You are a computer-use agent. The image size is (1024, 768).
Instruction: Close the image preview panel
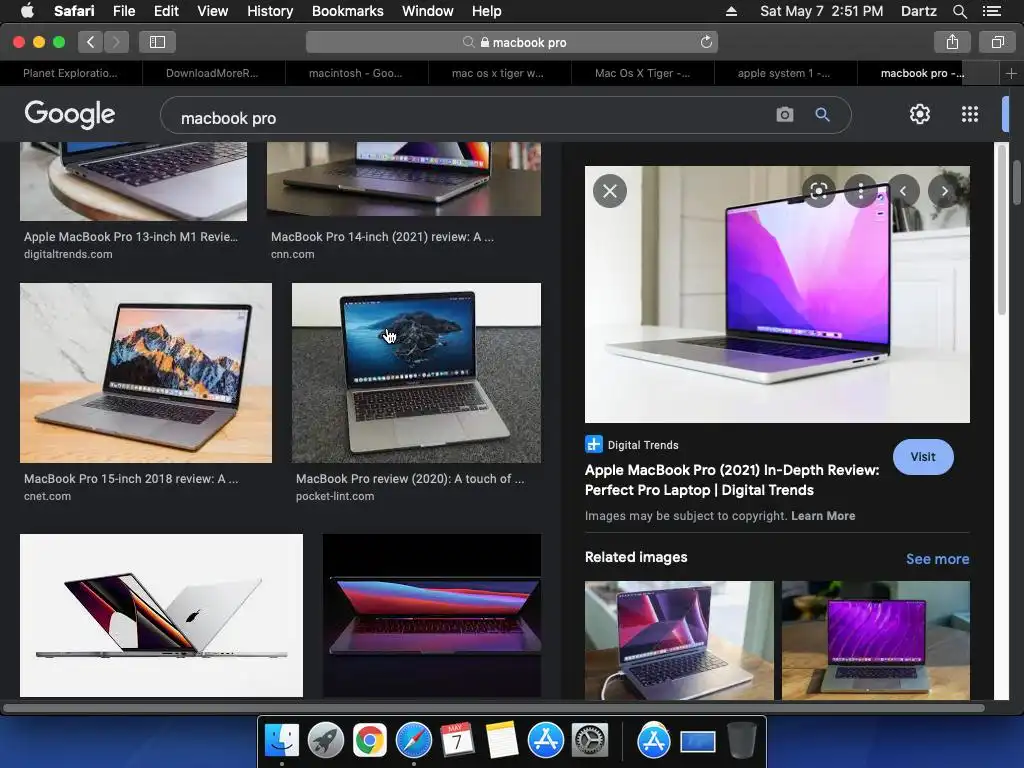609,191
